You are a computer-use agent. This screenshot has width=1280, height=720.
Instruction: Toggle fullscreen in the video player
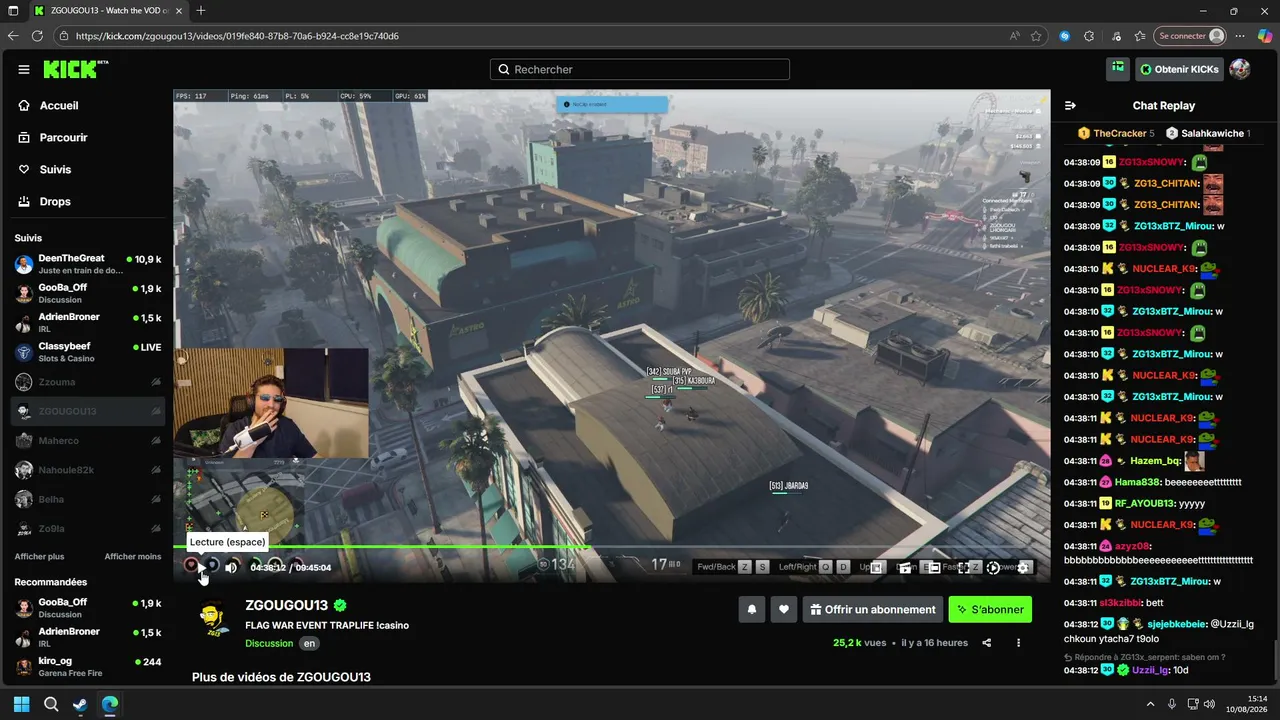pos(963,567)
